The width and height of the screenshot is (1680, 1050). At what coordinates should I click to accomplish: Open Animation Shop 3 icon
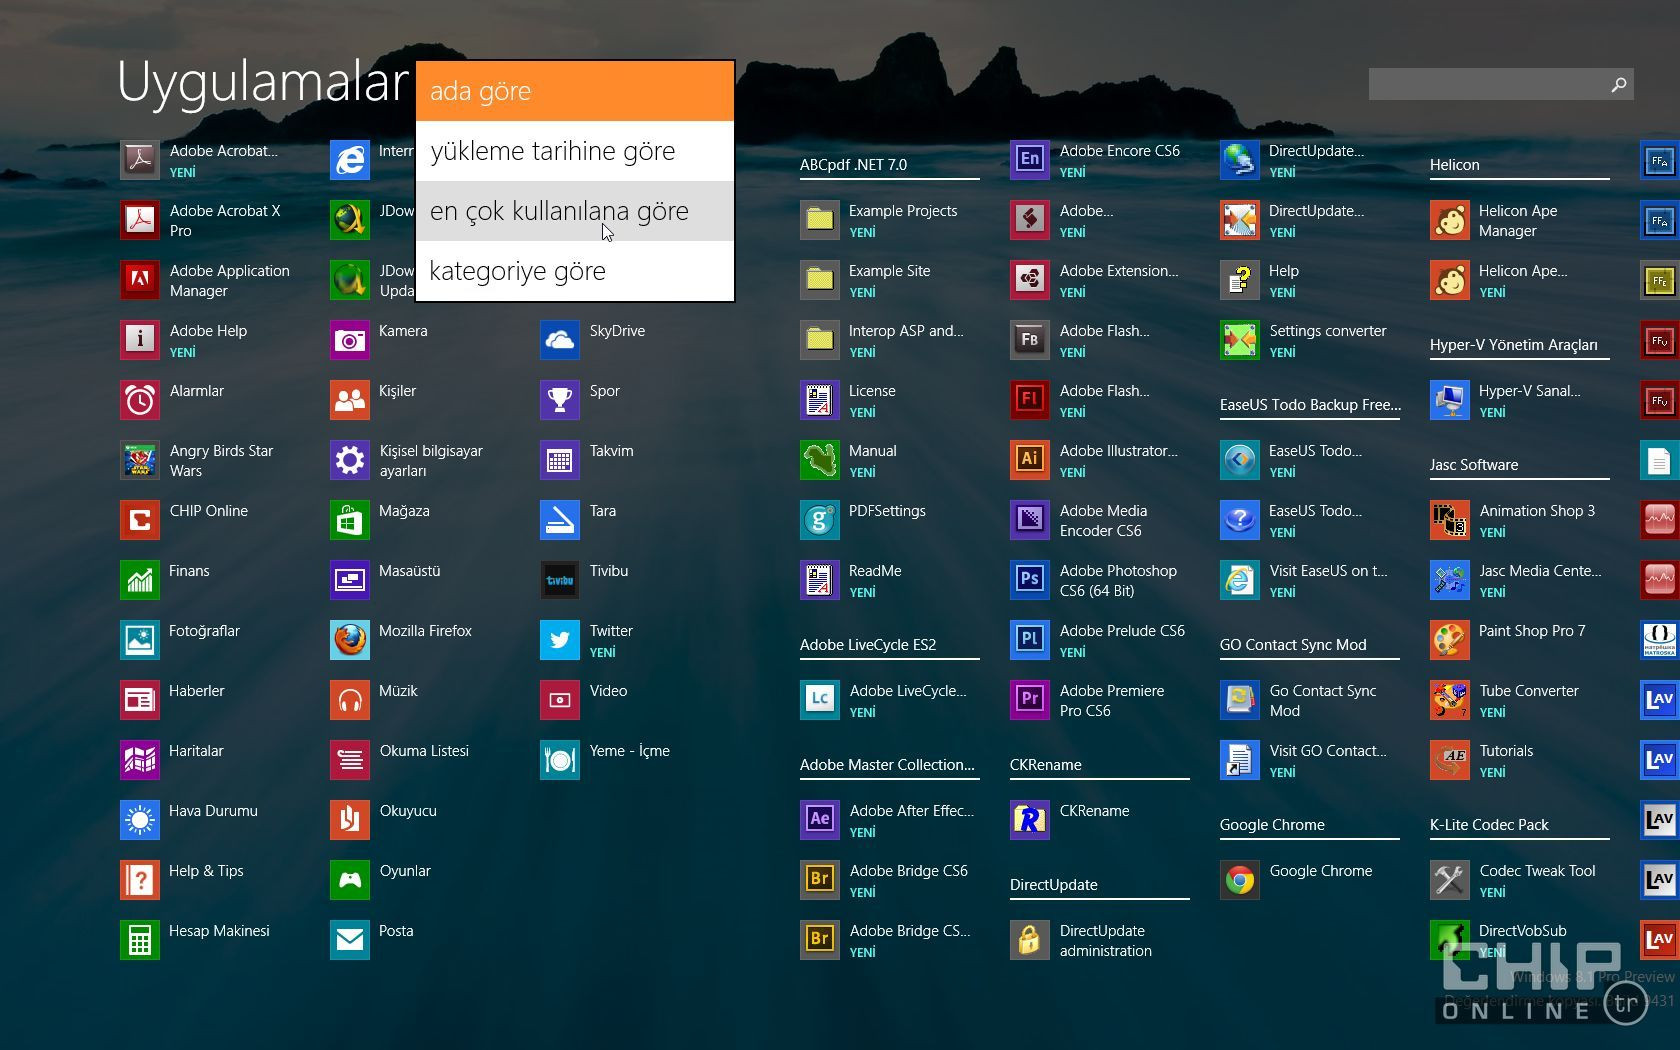1450,520
